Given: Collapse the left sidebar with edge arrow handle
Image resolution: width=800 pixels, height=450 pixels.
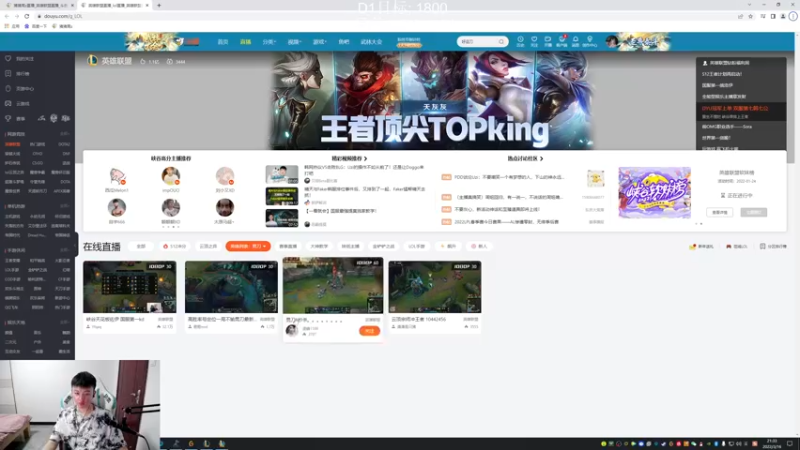Looking at the screenshot, I should (77, 244).
